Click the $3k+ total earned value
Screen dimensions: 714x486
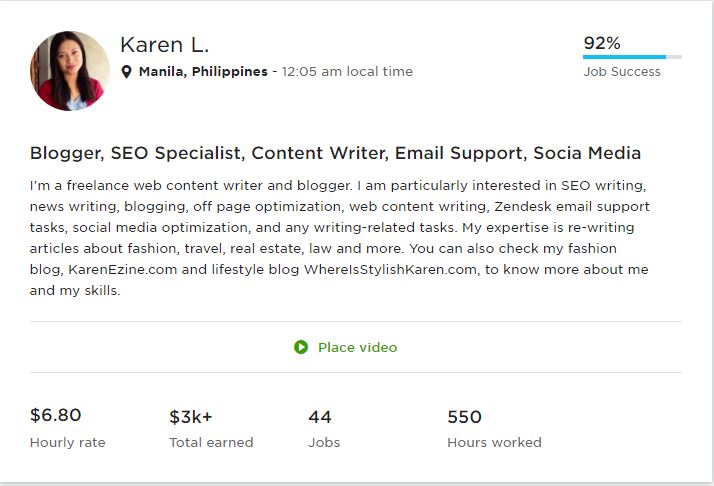point(191,416)
